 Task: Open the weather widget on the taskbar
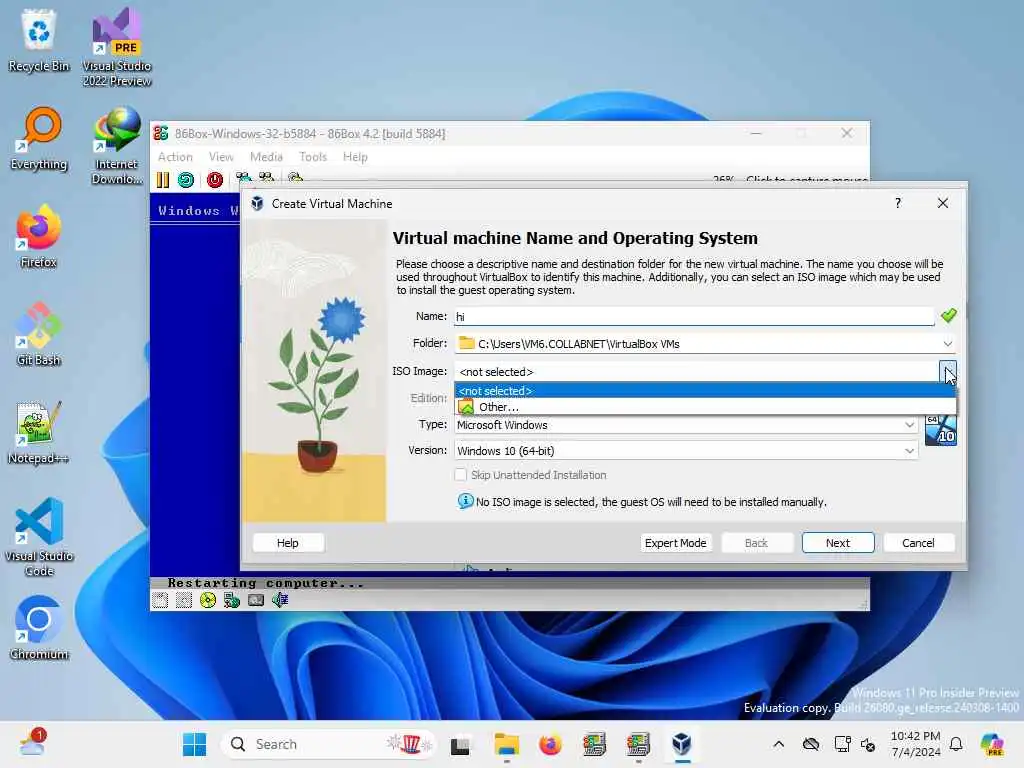click(x=32, y=743)
